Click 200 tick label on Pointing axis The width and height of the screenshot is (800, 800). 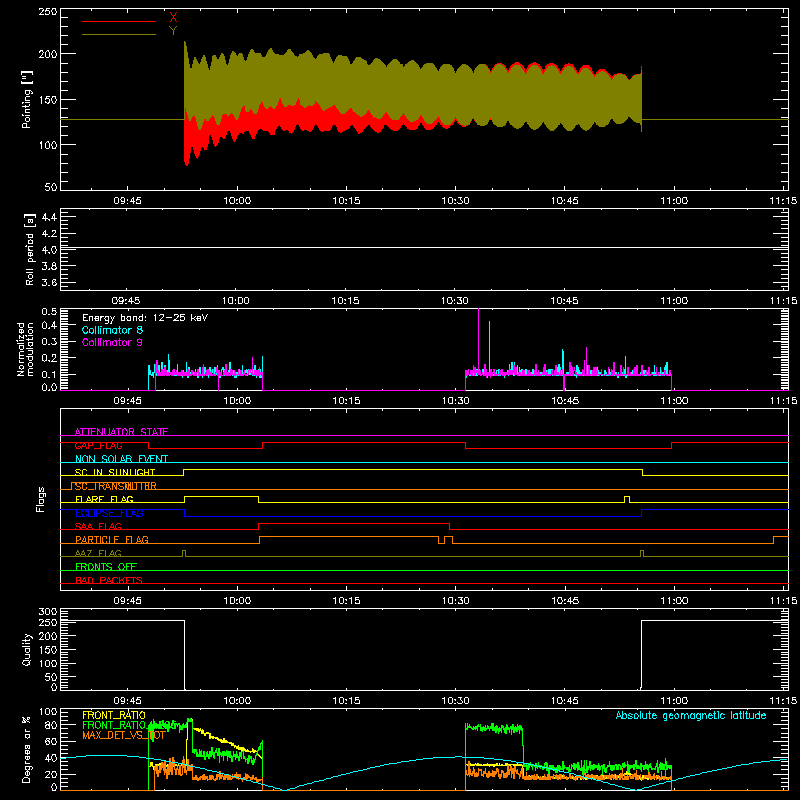tap(48, 54)
